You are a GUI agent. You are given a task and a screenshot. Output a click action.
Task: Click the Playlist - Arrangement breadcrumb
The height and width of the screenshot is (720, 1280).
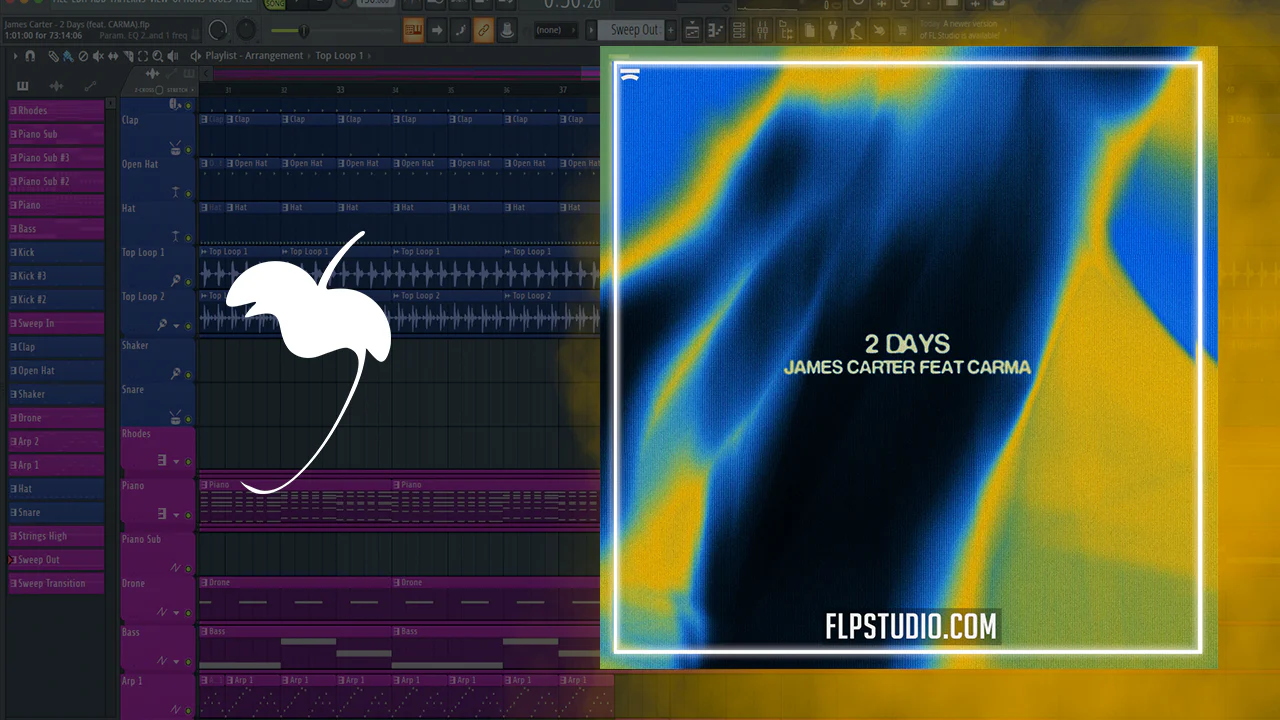tap(254, 56)
